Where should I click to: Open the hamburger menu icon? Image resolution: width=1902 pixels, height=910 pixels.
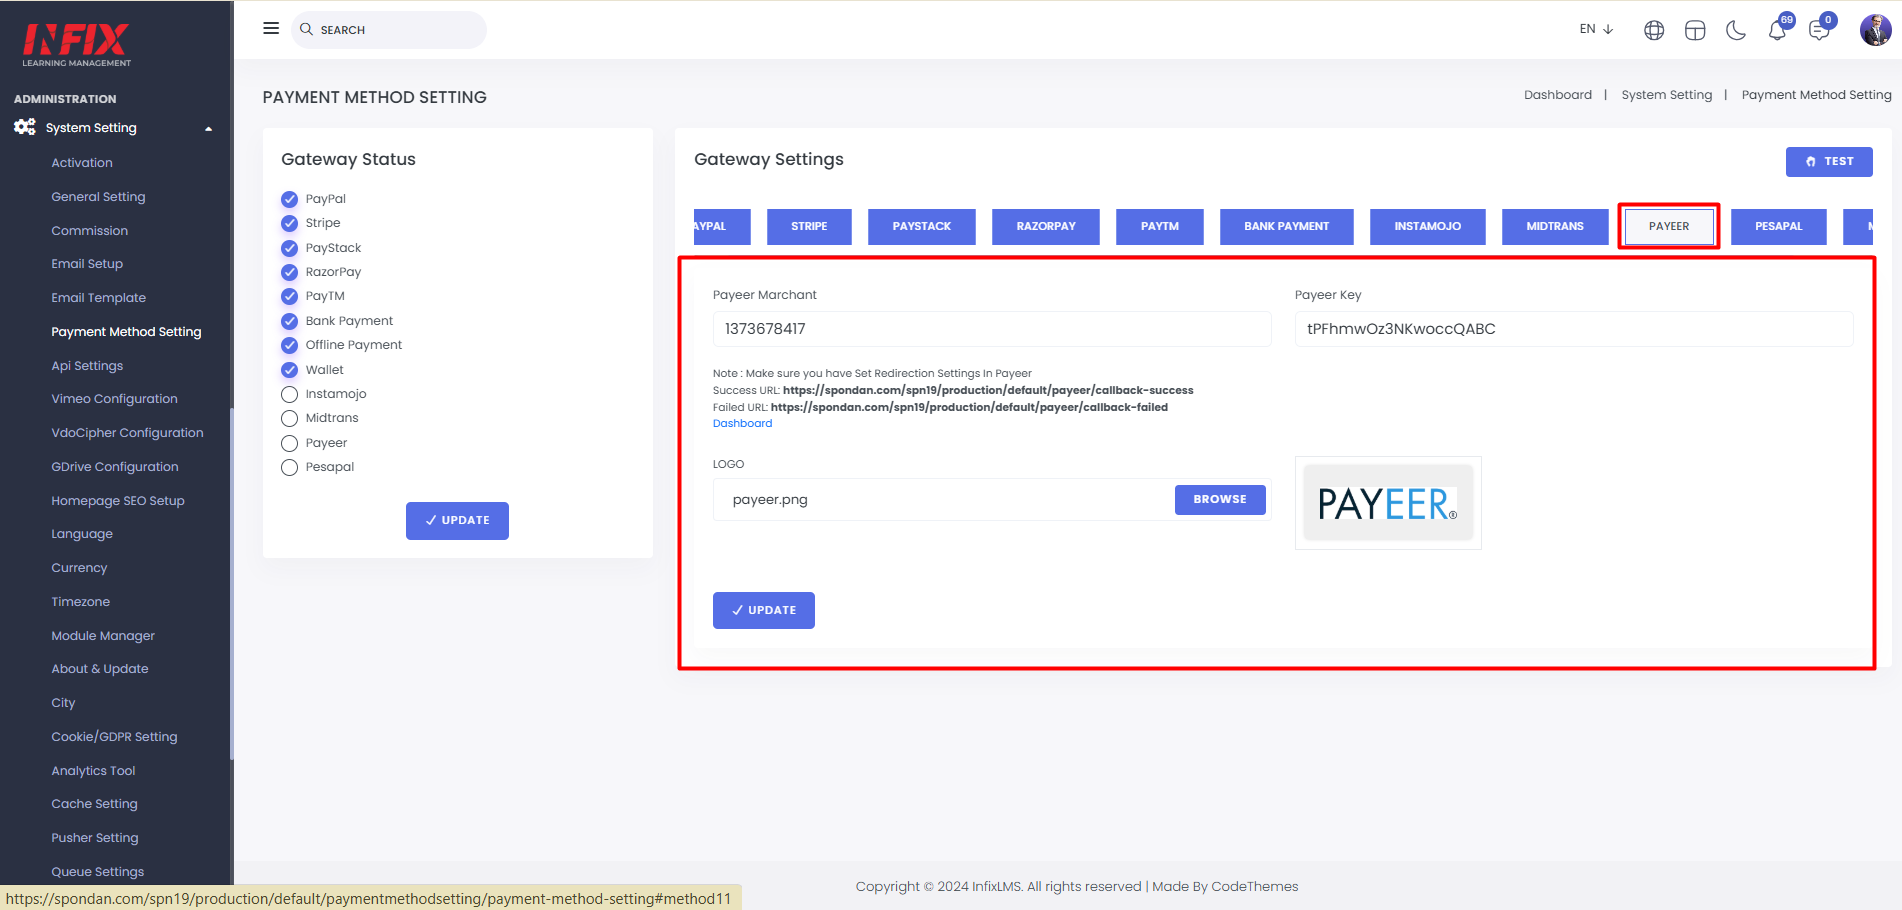click(271, 29)
